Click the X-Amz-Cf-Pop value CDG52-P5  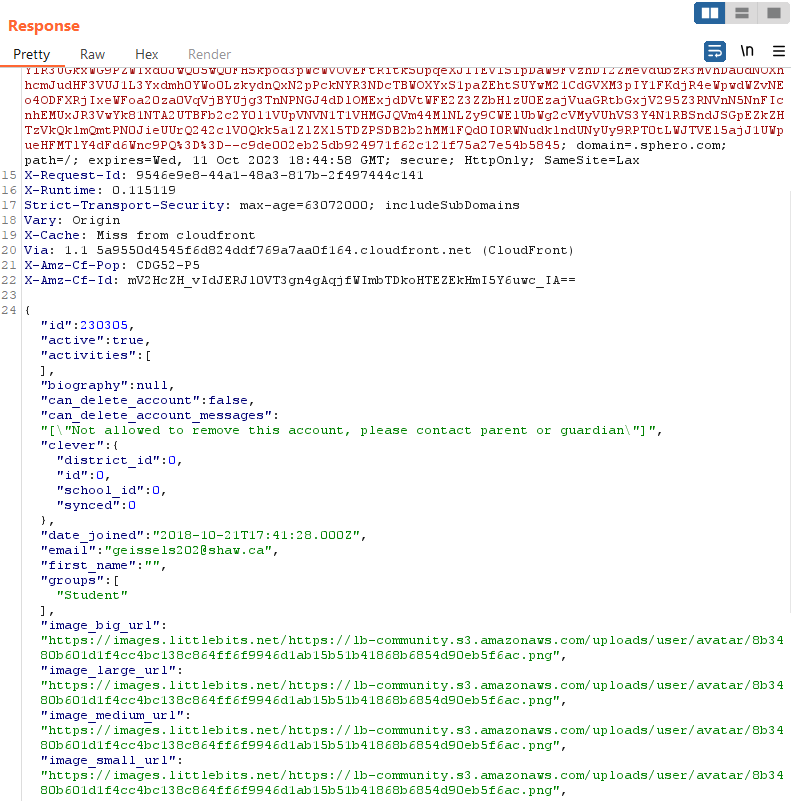click(168, 265)
